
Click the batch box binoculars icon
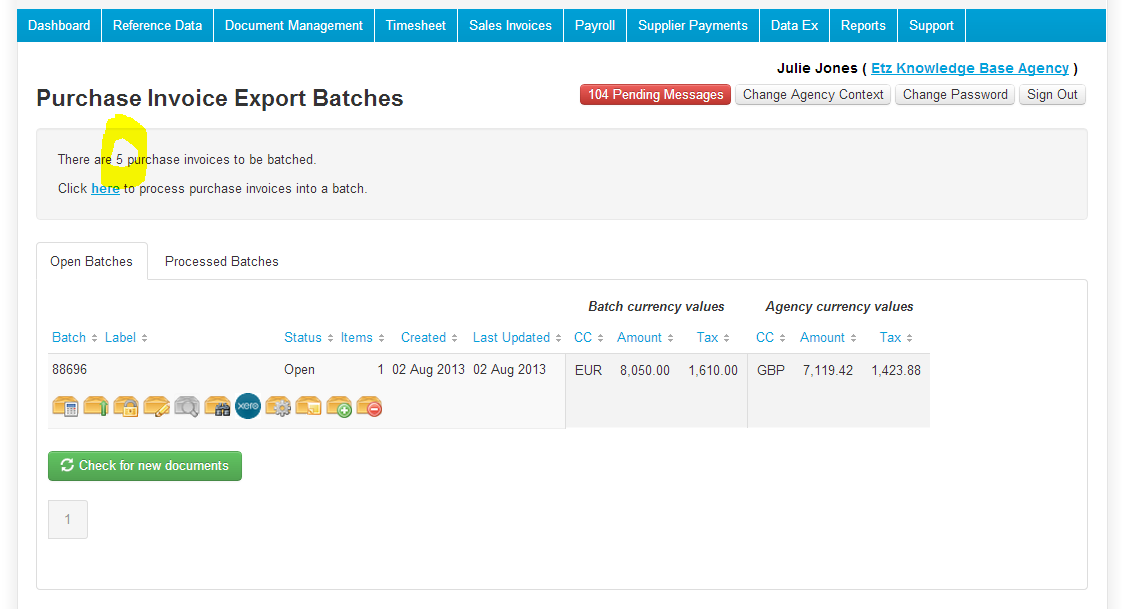coord(218,406)
